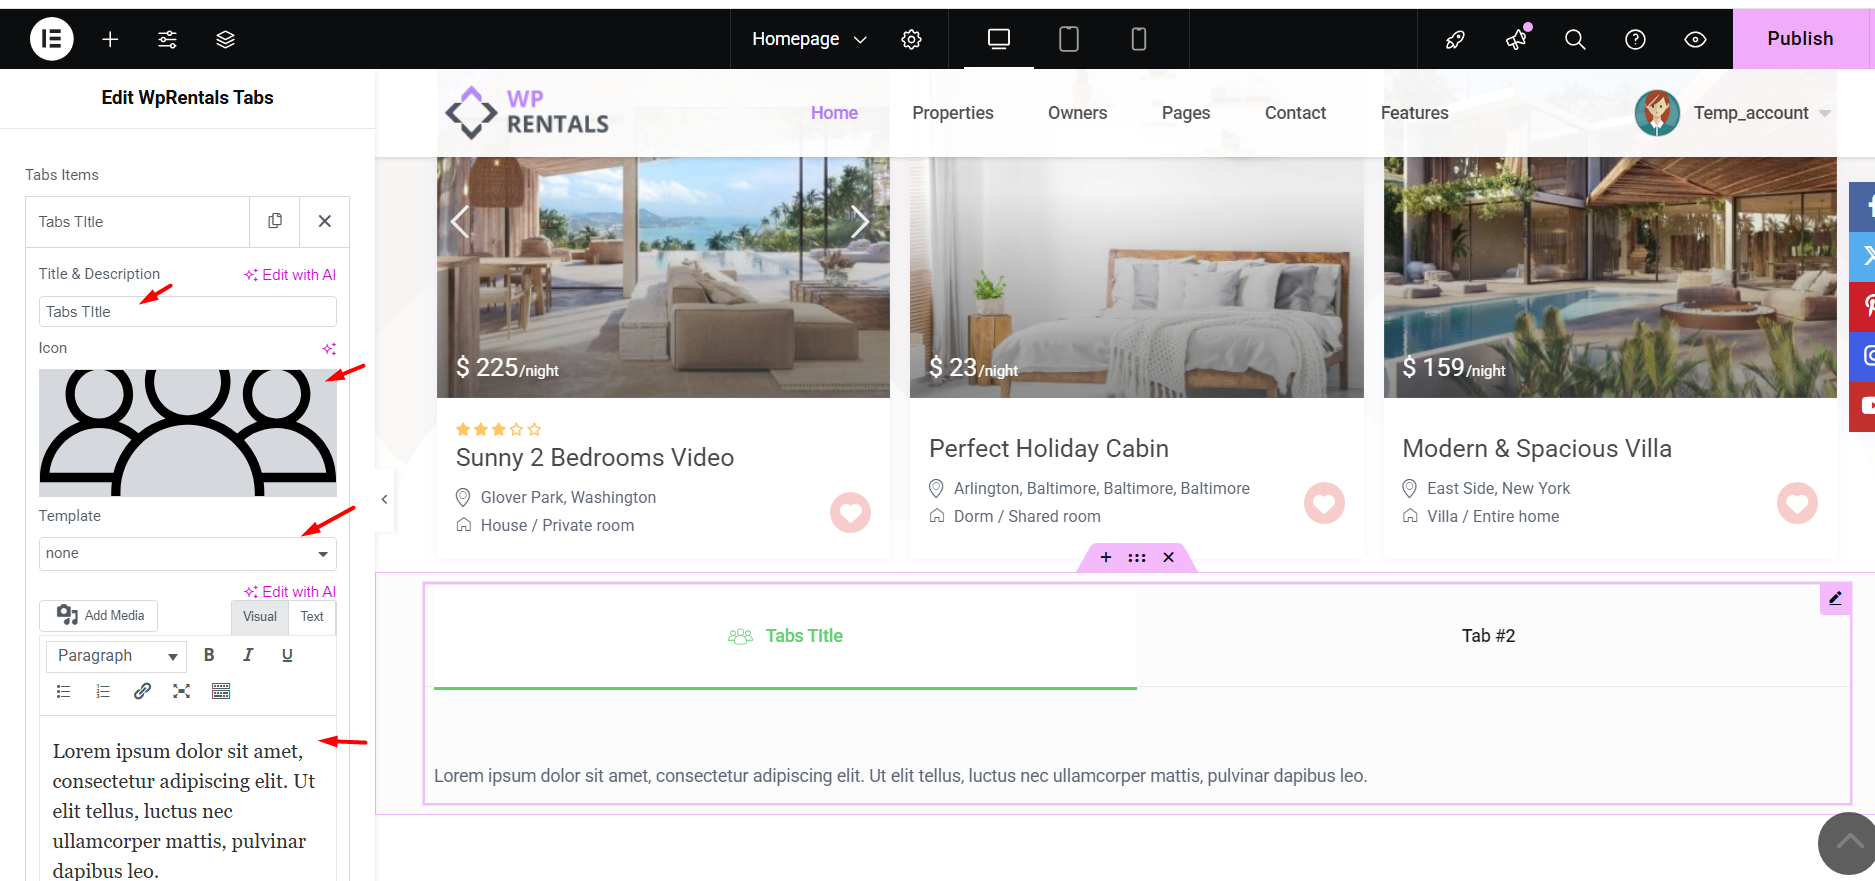Click Add Media button
The width and height of the screenshot is (1875, 881).
(99, 615)
